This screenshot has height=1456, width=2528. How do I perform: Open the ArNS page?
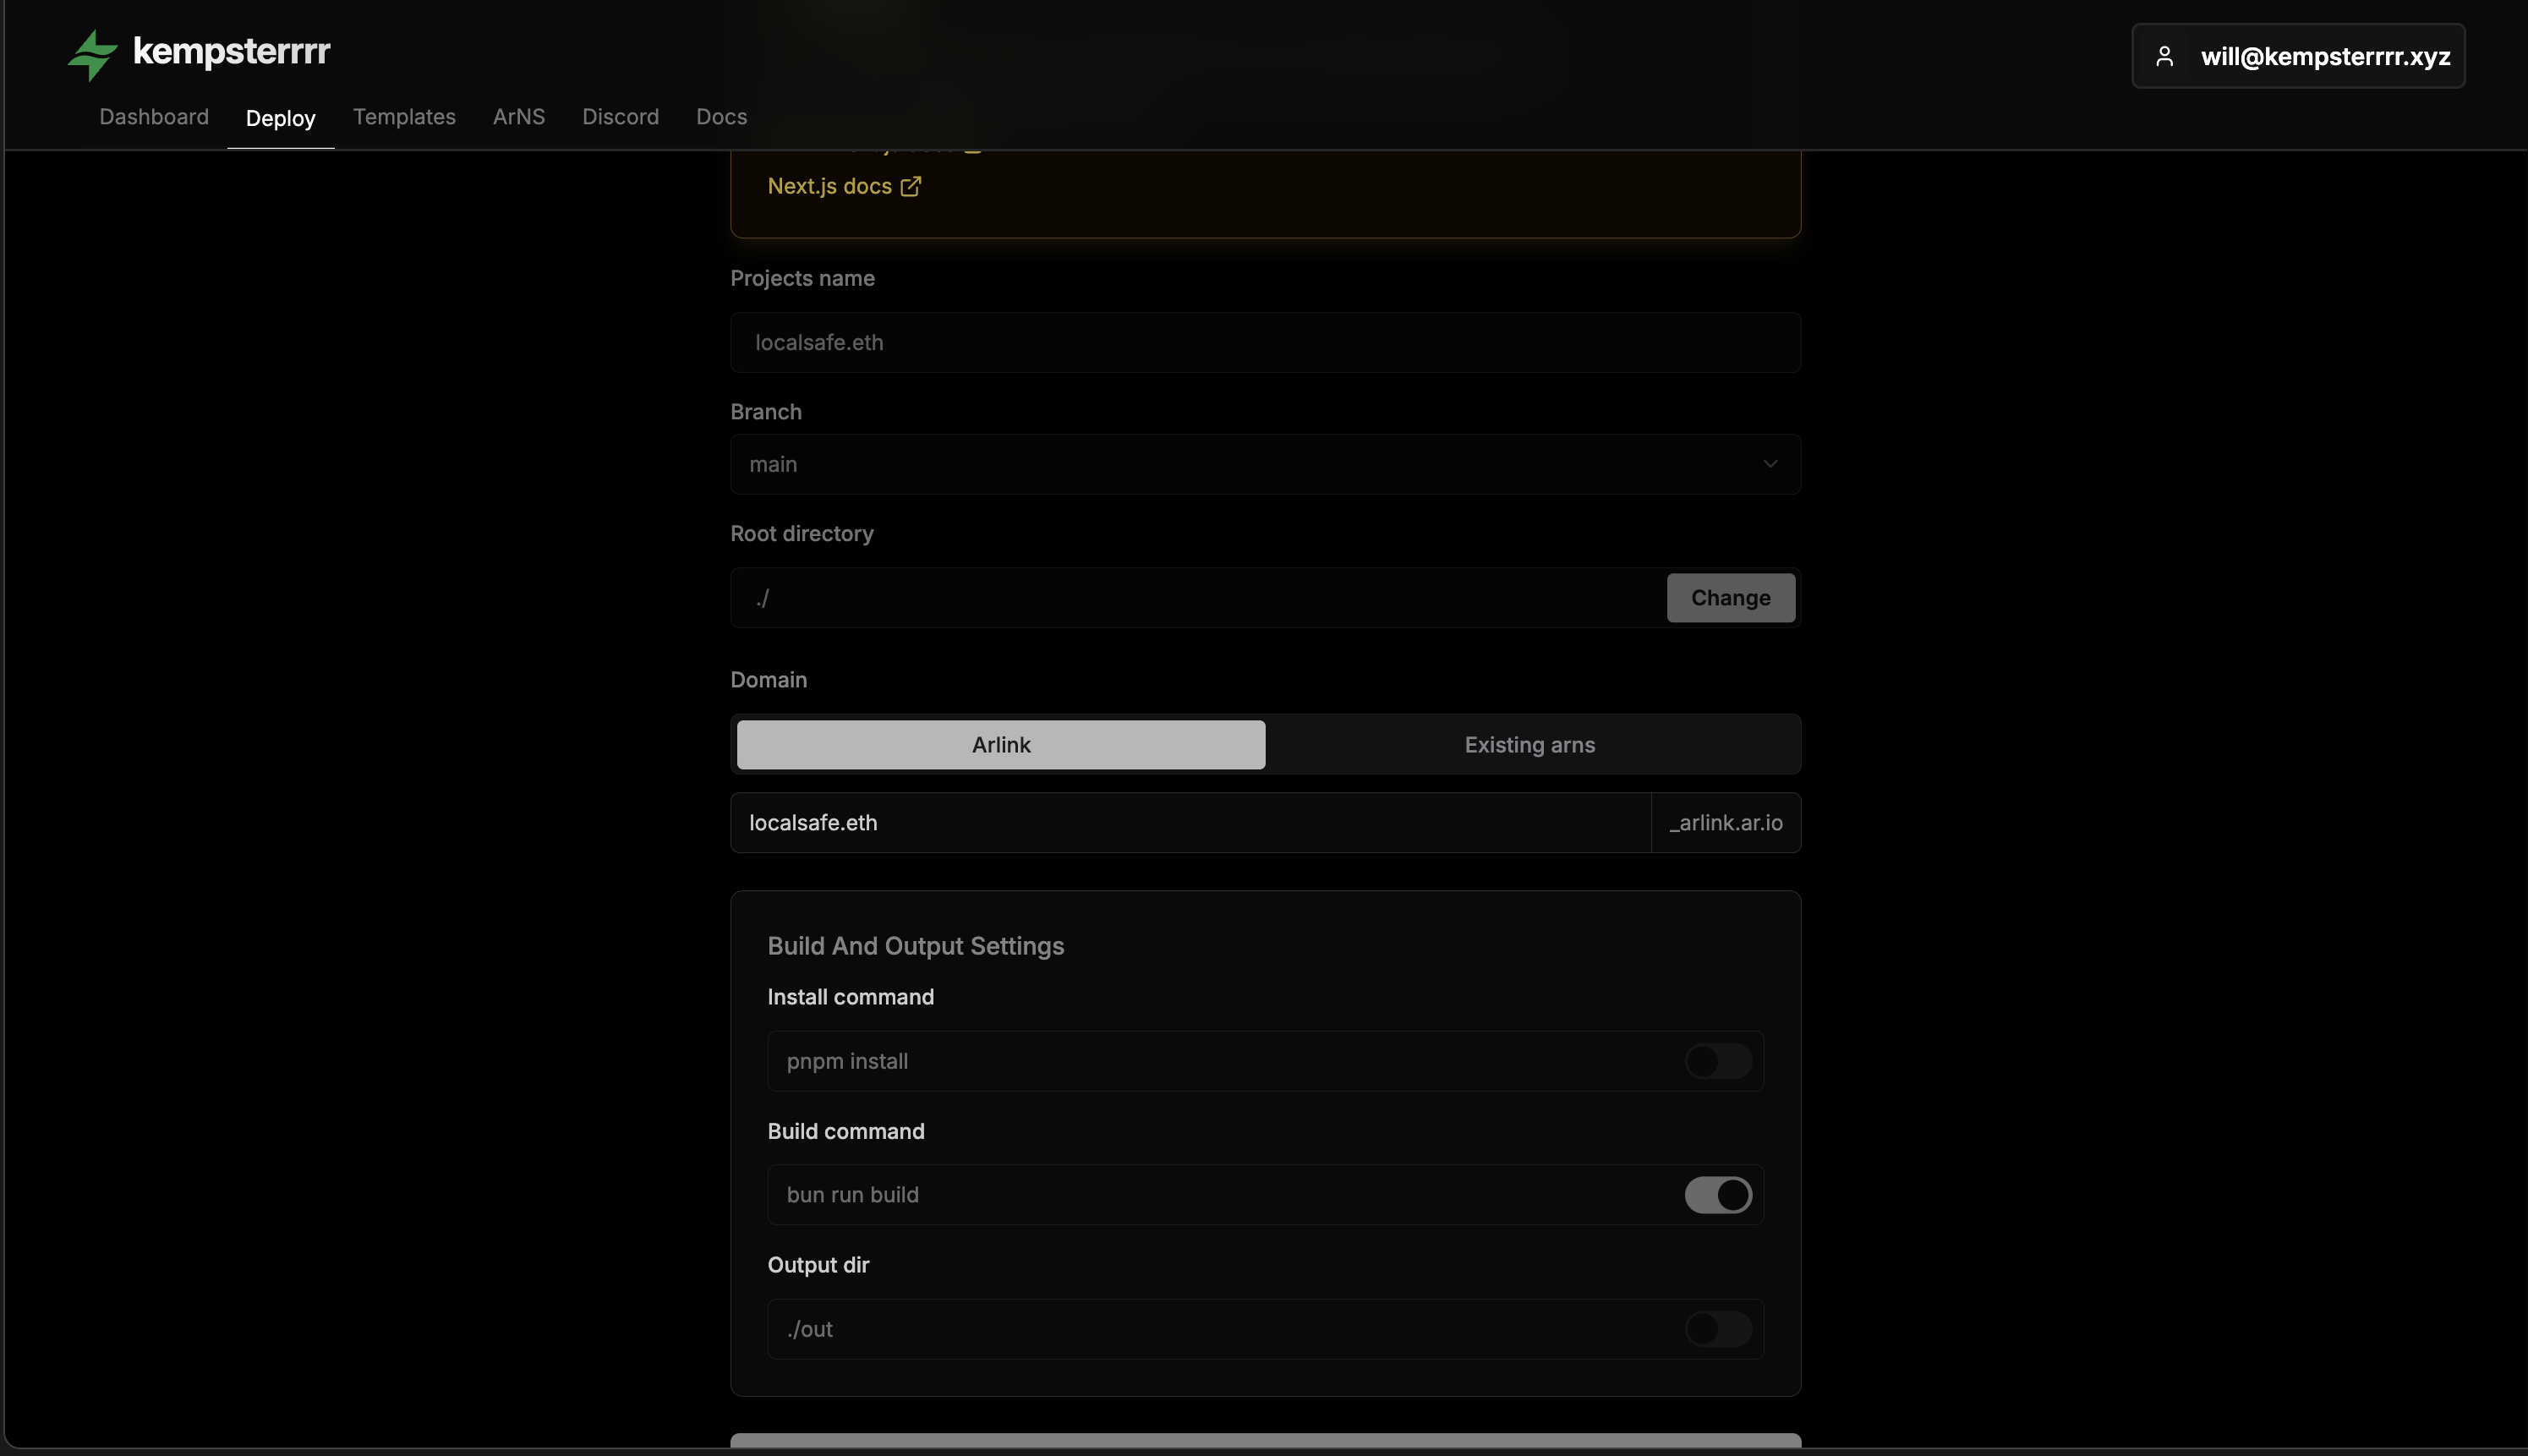tap(518, 117)
